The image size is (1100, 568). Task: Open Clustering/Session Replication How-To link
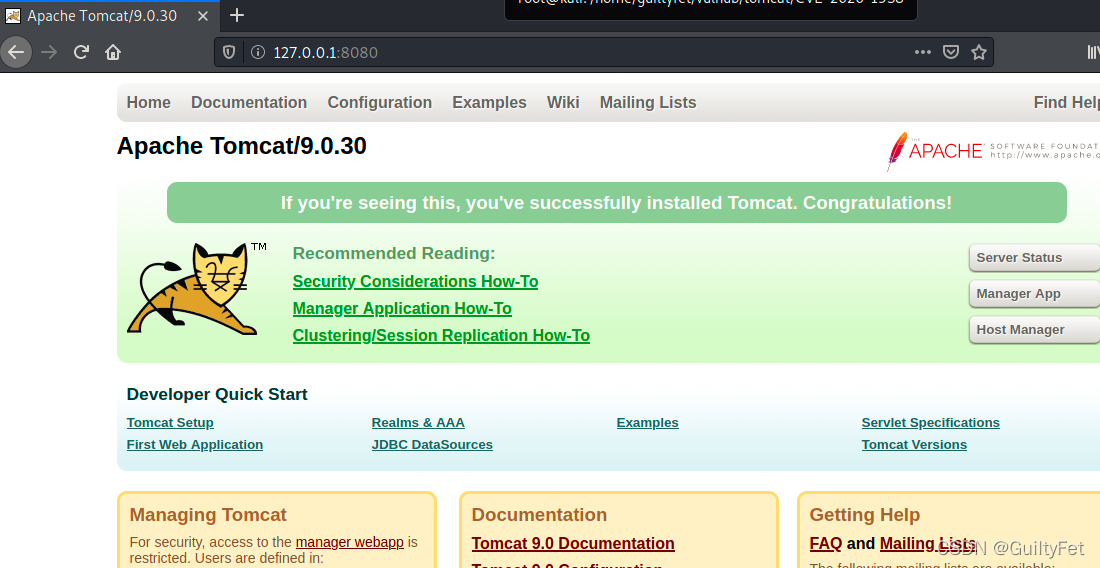[x=441, y=335]
